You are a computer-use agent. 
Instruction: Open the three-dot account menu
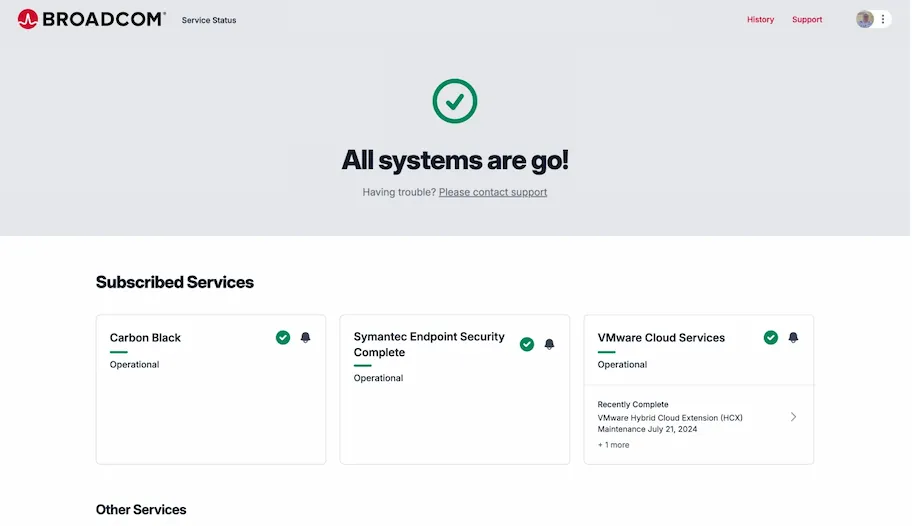pos(882,19)
